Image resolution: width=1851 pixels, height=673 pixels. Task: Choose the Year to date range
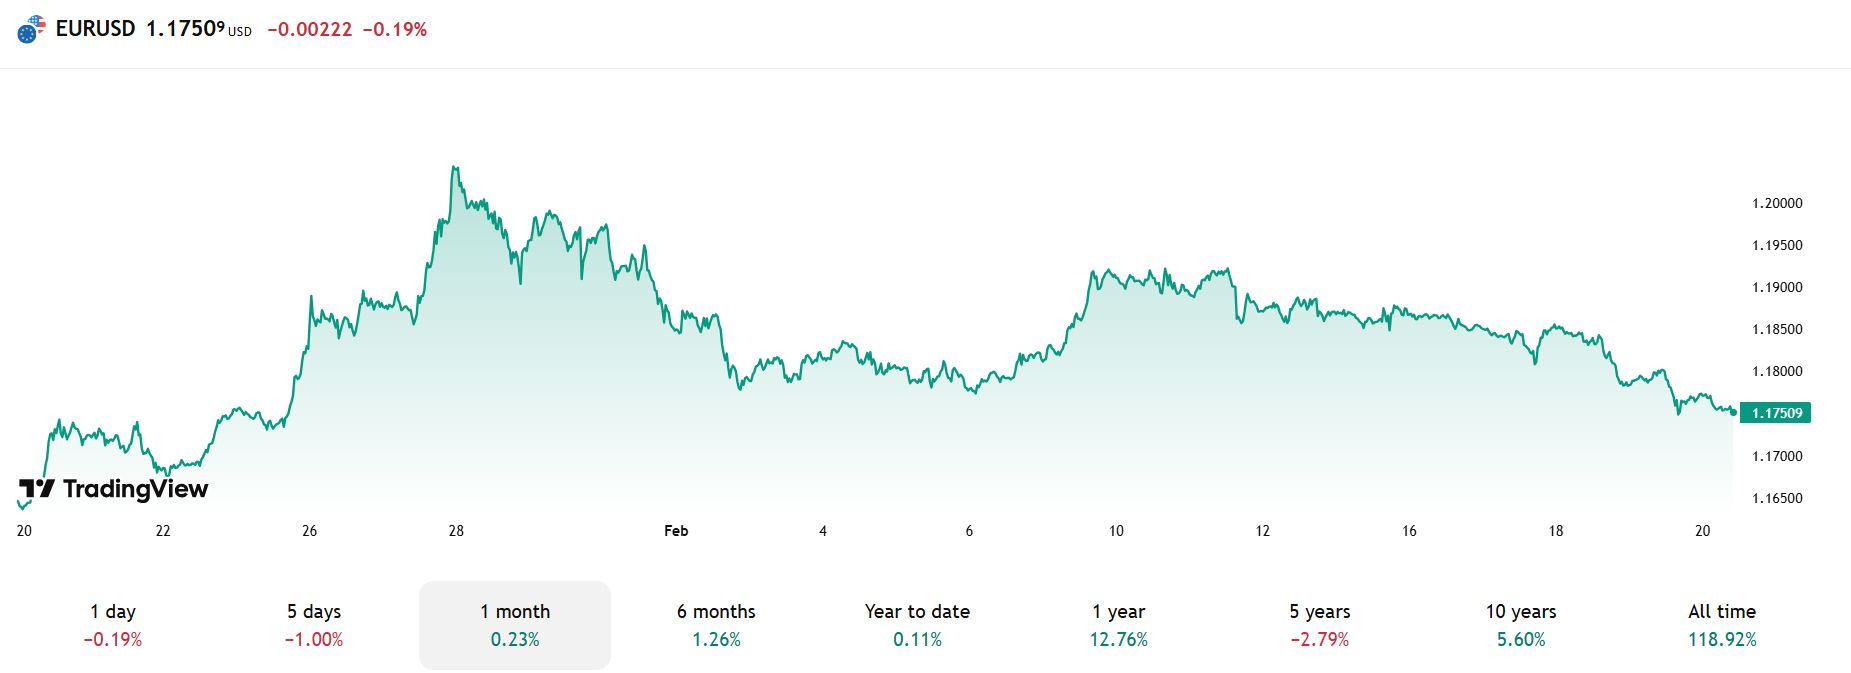point(917,625)
